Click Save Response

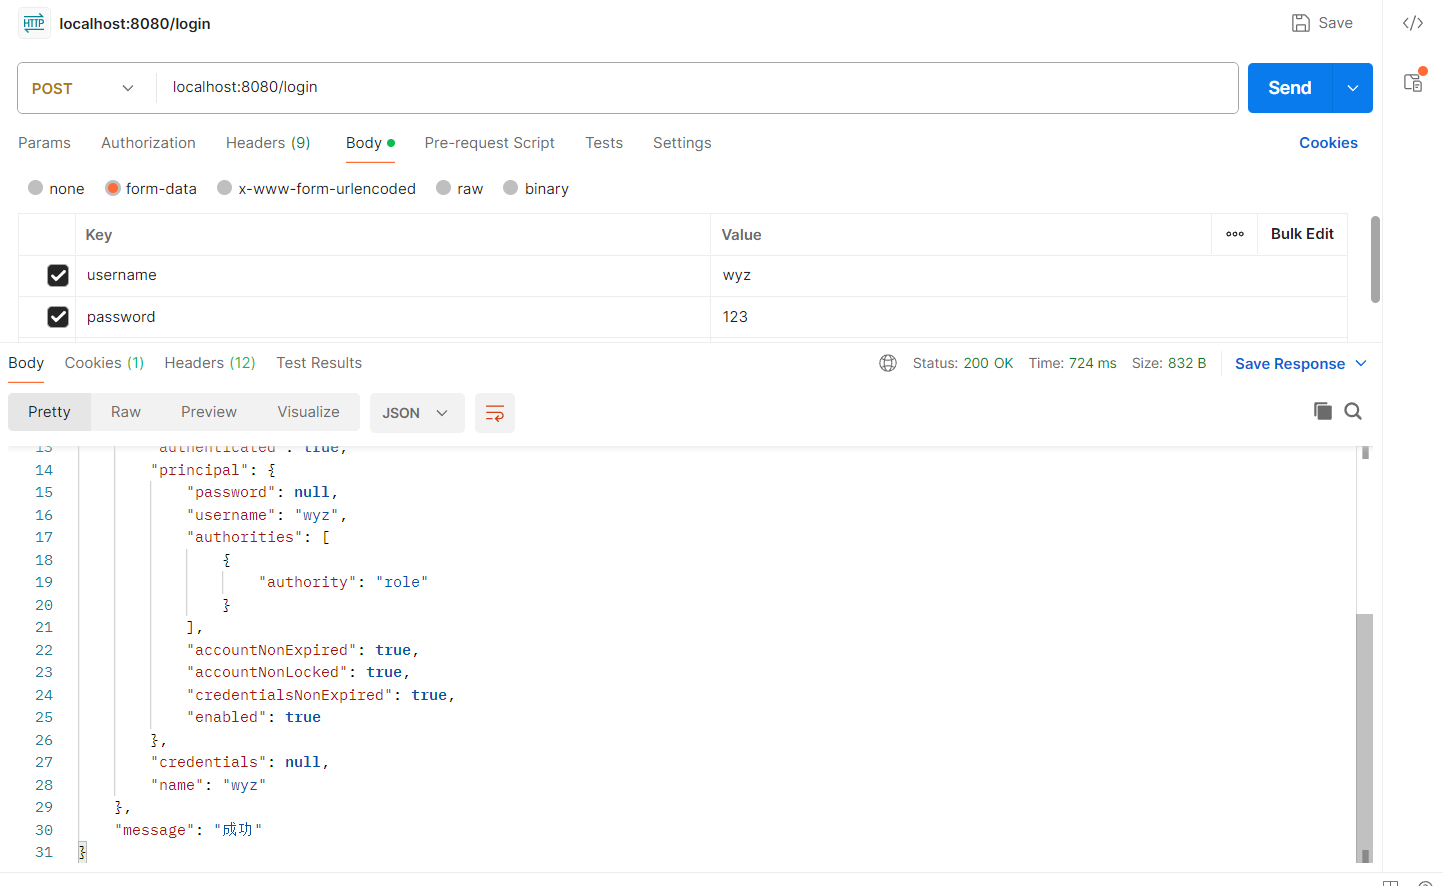(1290, 364)
